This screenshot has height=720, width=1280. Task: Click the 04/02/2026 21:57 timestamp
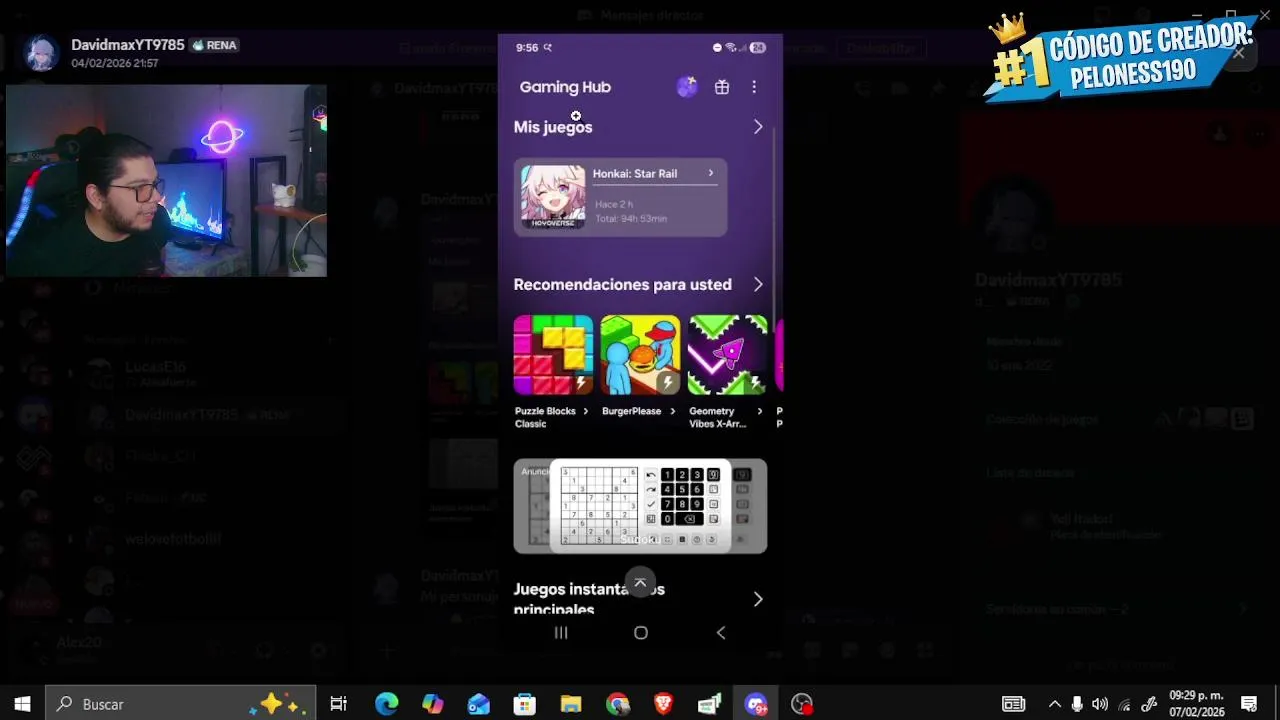click(115, 63)
